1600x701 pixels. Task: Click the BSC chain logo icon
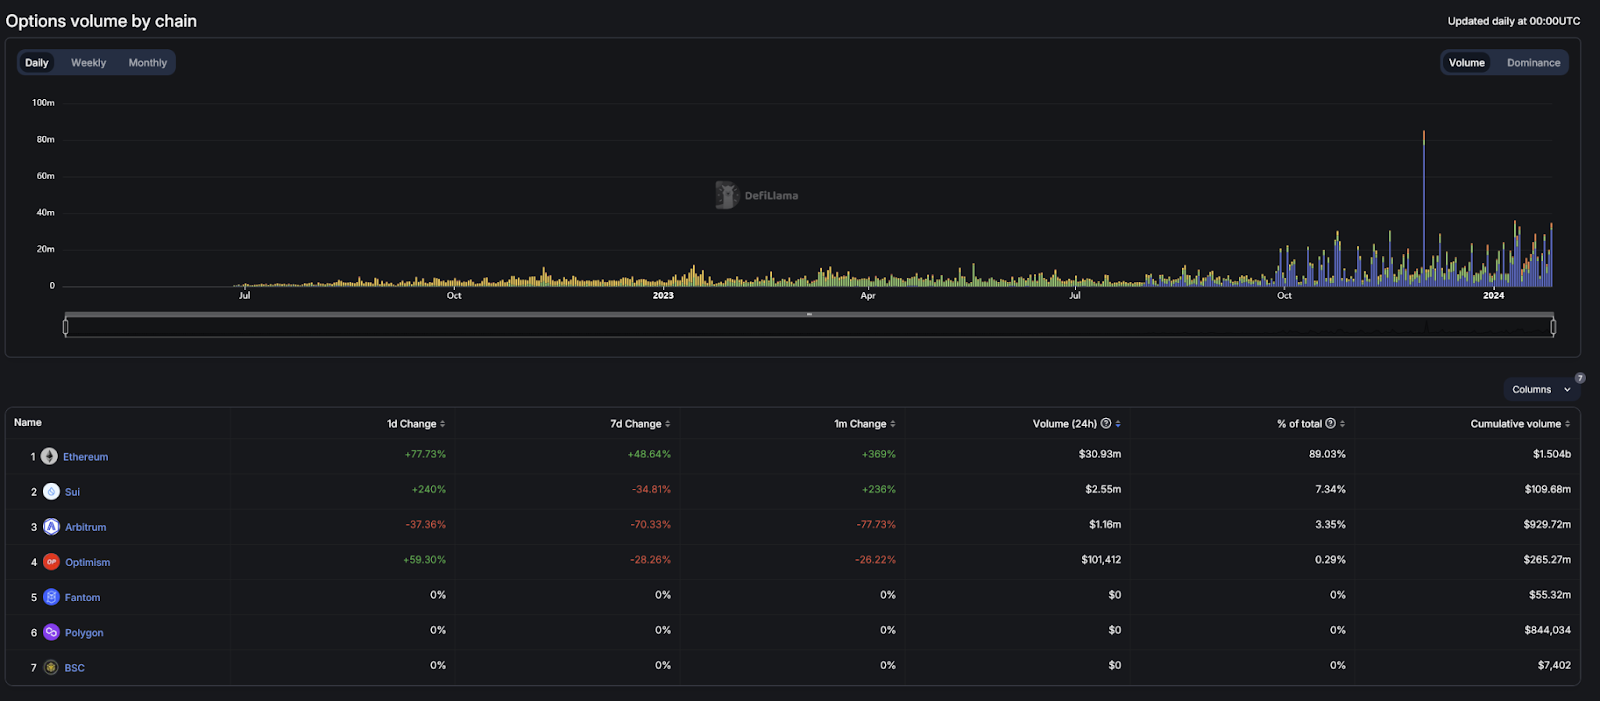pyautogui.click(x=51, y=667)
